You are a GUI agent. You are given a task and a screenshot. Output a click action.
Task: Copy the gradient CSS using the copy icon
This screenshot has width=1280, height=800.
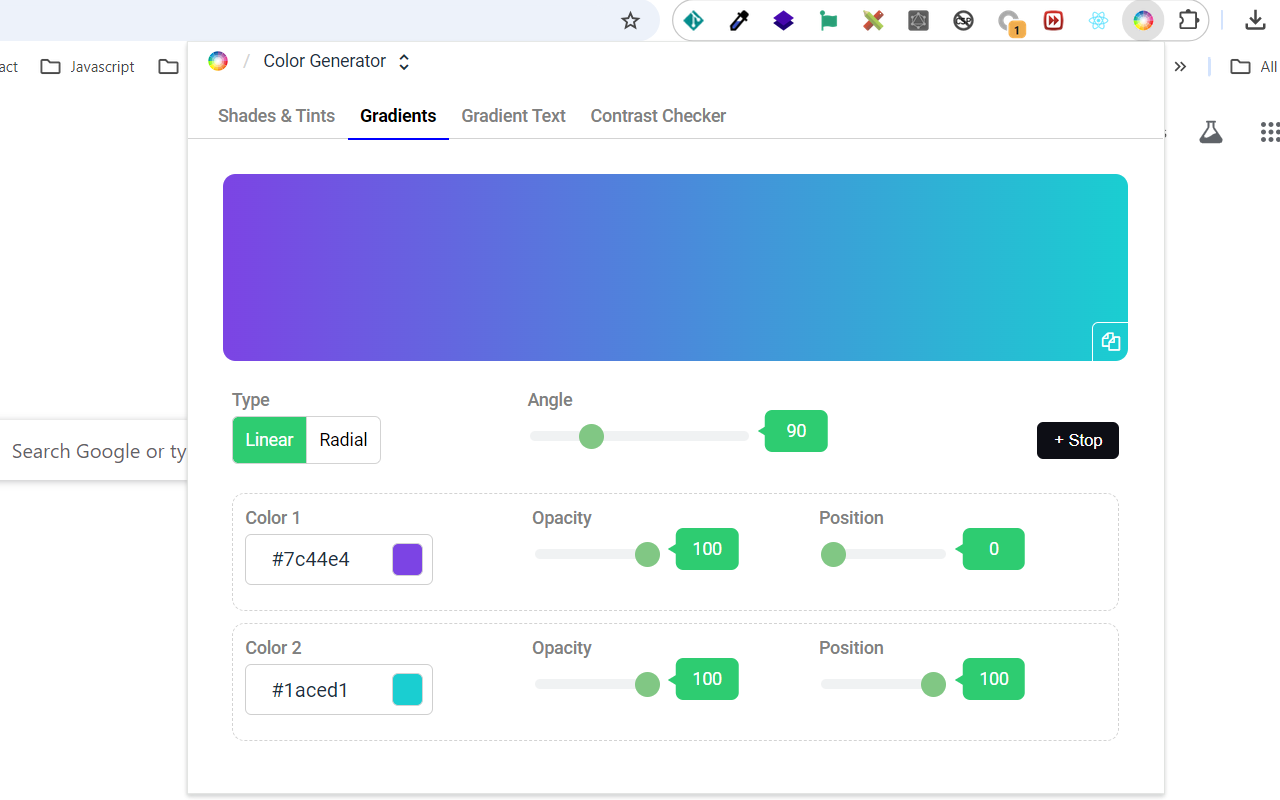point(1110,341)
